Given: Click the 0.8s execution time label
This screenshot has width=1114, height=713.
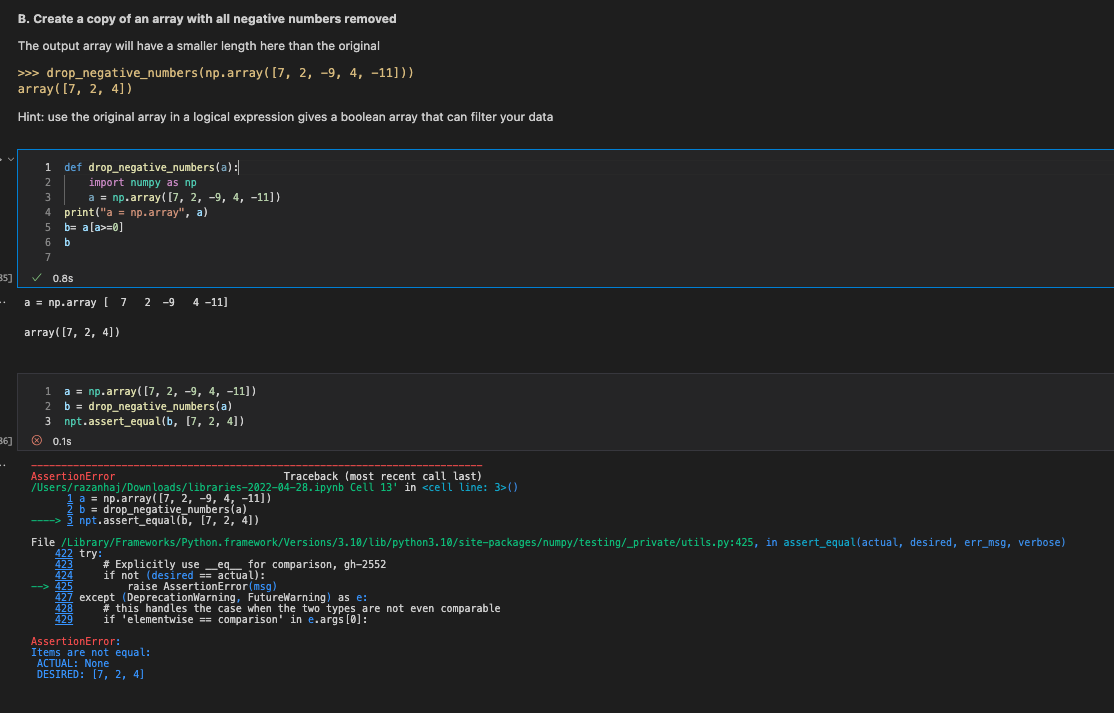Looking at the screenshot, I should click(x=62, y=278).
